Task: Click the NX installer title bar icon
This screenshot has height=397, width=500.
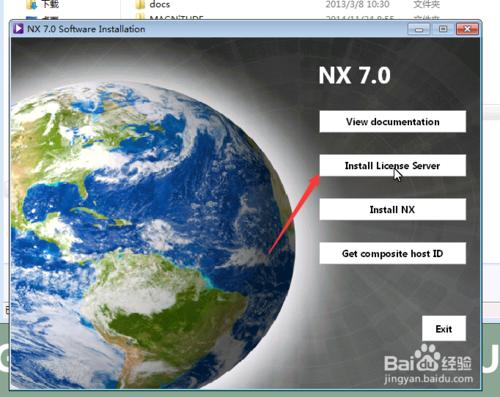Action: pyautogui.click(x=18, y=29)
